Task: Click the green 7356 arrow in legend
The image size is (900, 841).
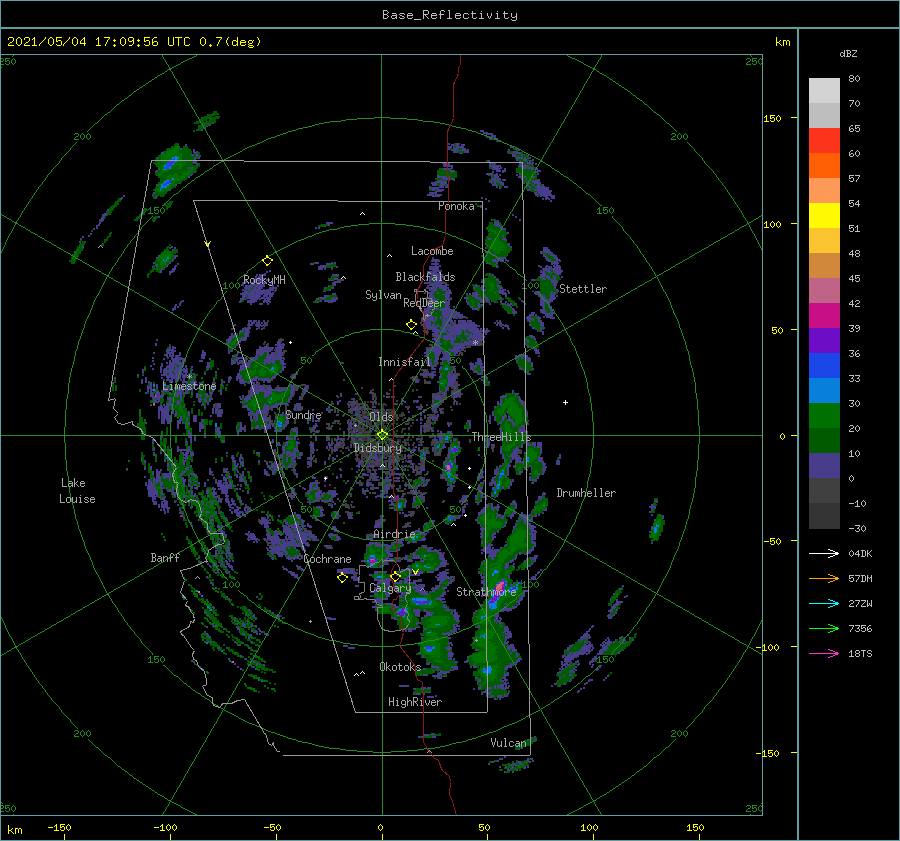Action: click(824, 629)
